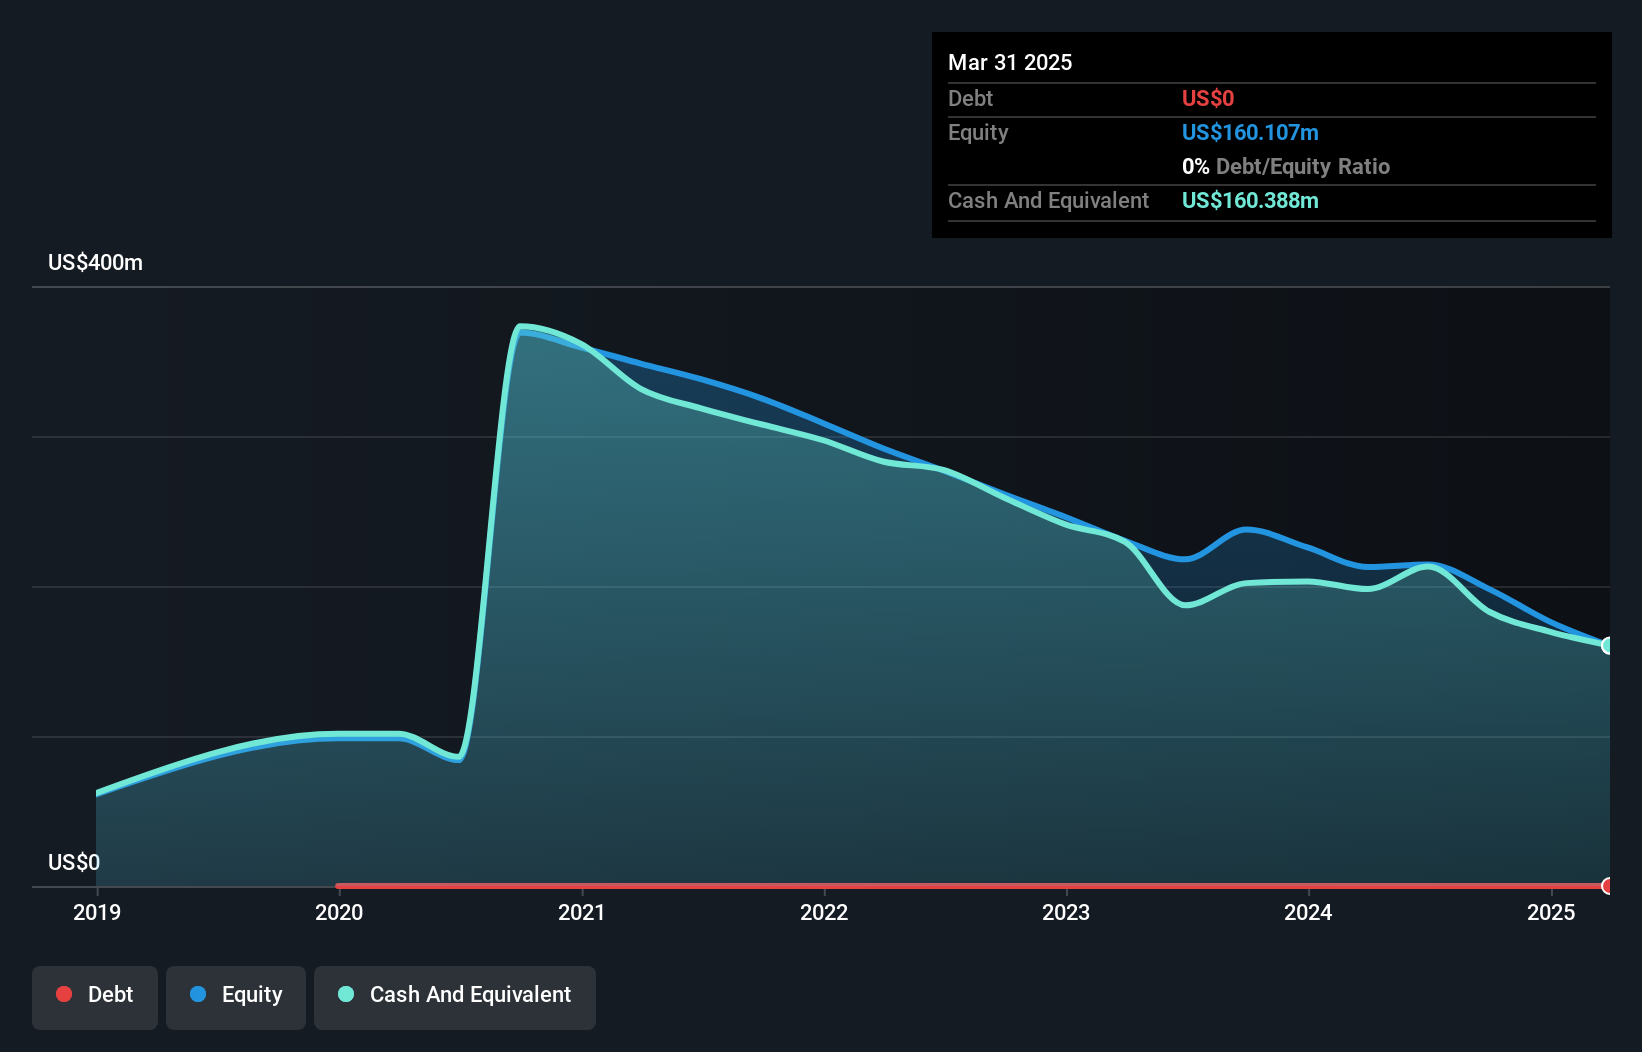Click the US$0 y-axis label
Image resolution: width=1642 pixels, height=1052 pixels.
(74, 862)
